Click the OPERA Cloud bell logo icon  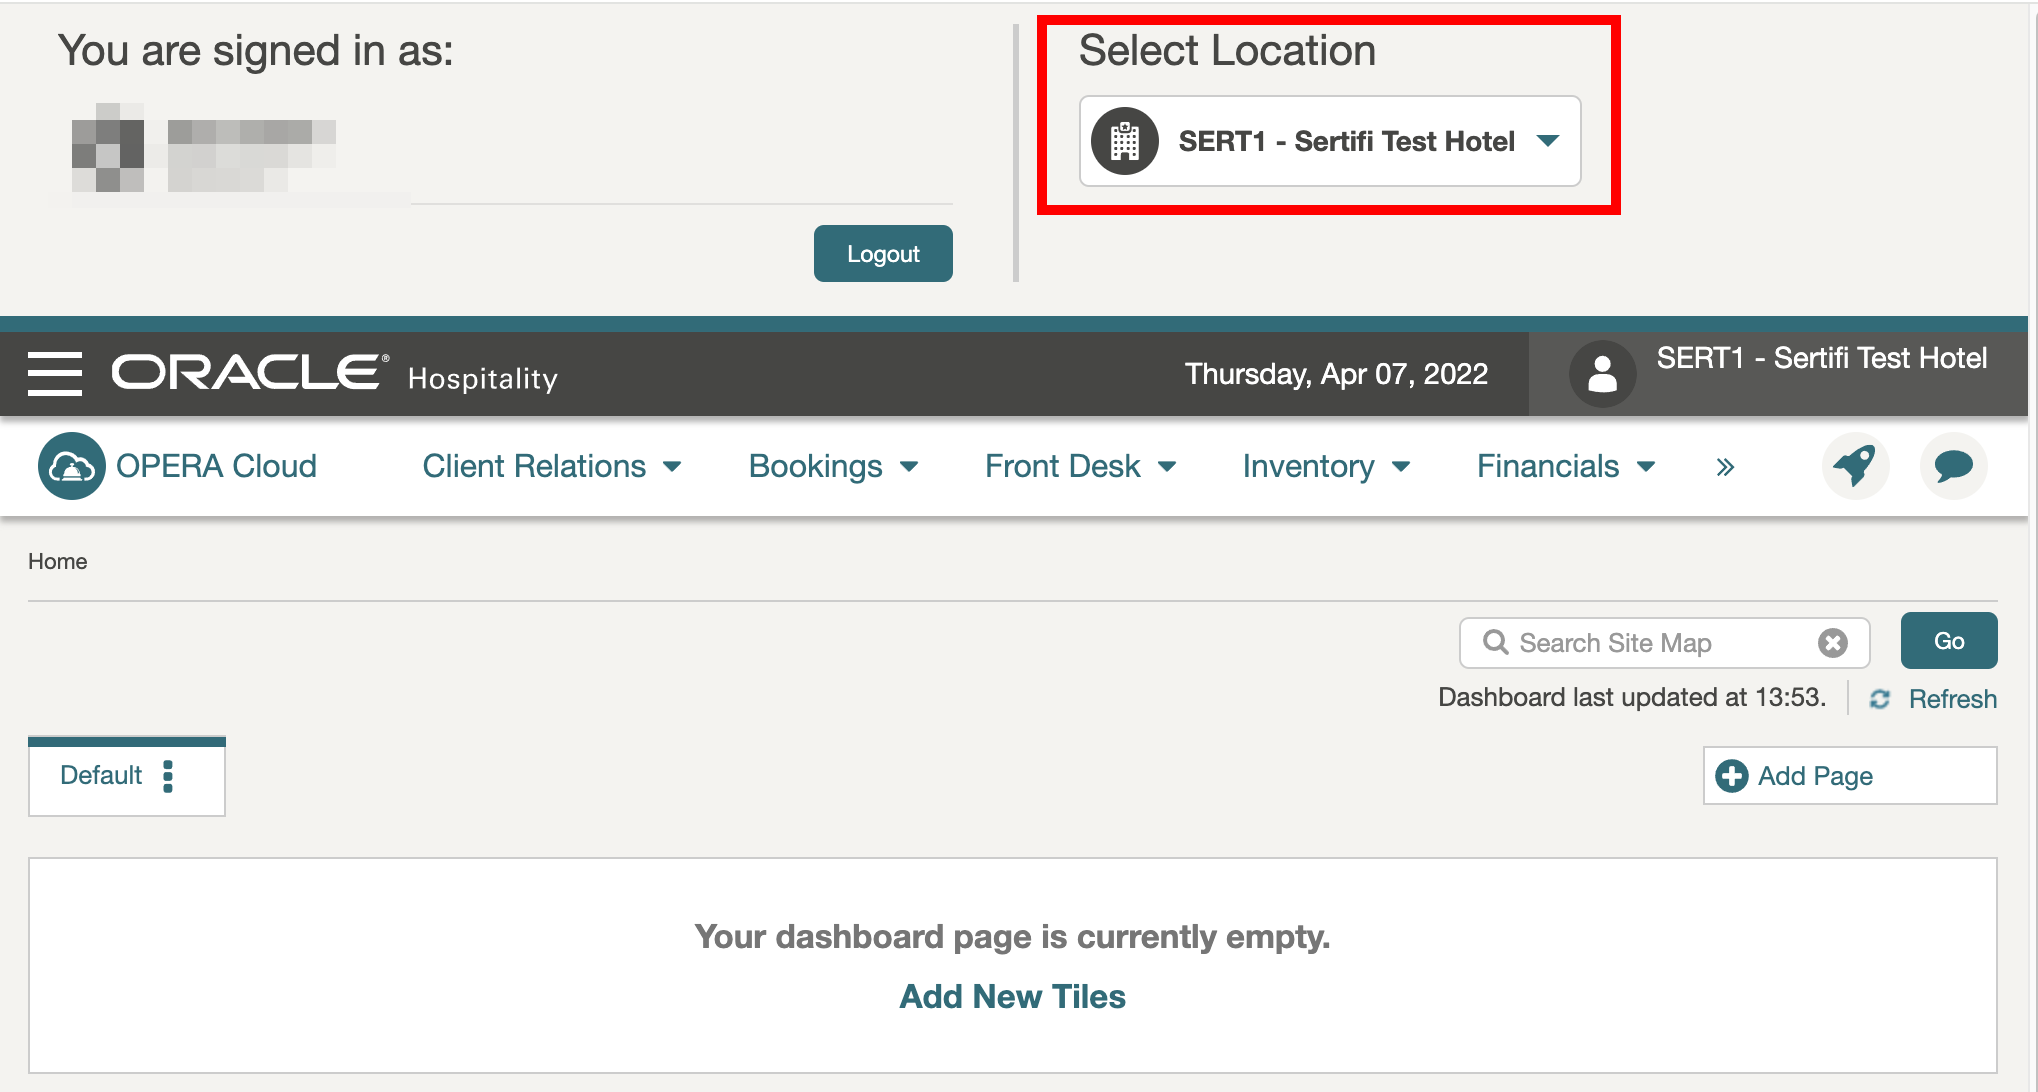(71, 466)
